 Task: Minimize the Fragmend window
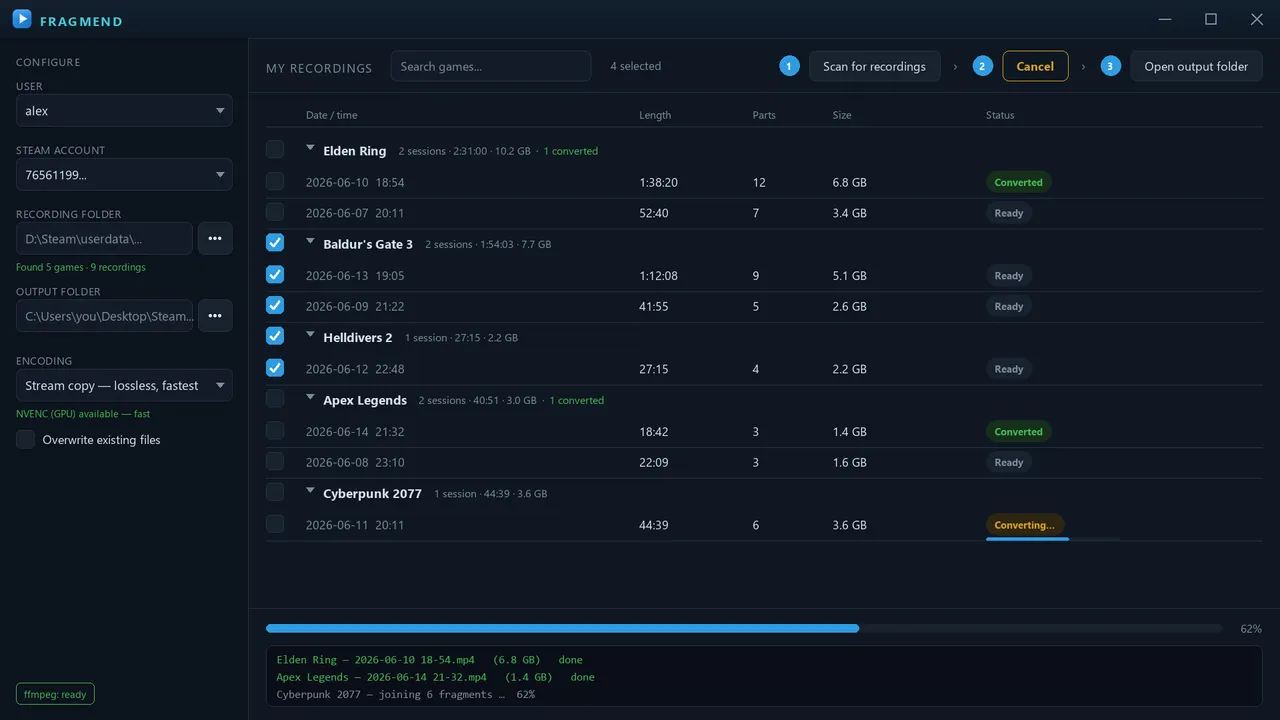coord(1165,19)
